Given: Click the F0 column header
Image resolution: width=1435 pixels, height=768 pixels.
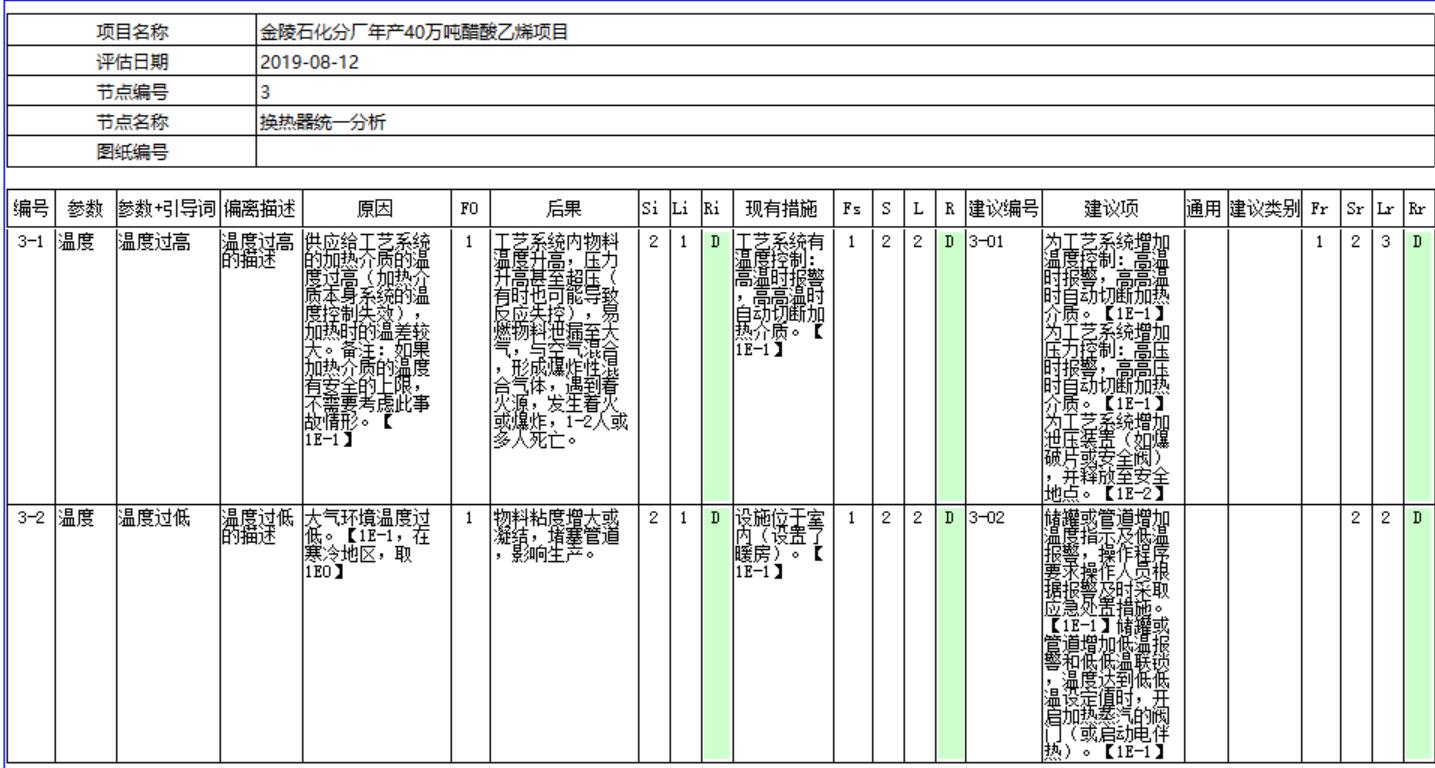Looking at the screenshot, I should [x=470, y=209].
